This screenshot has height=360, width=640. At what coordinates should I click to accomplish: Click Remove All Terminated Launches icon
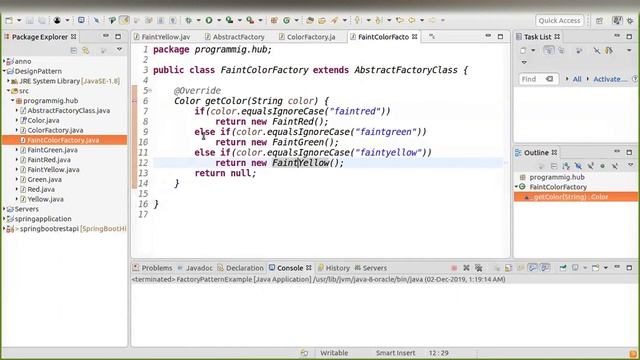[x=478, y=268]
